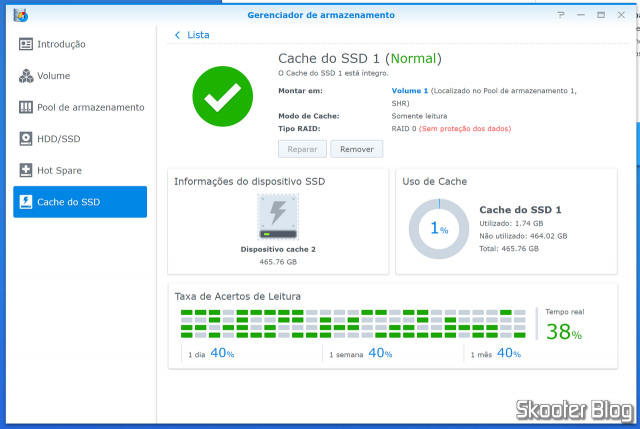This screenshot has width=640, height=429.
Task: Click 'Taxa de Acertos de Leitura' heading
Action: tap(238, 296)
